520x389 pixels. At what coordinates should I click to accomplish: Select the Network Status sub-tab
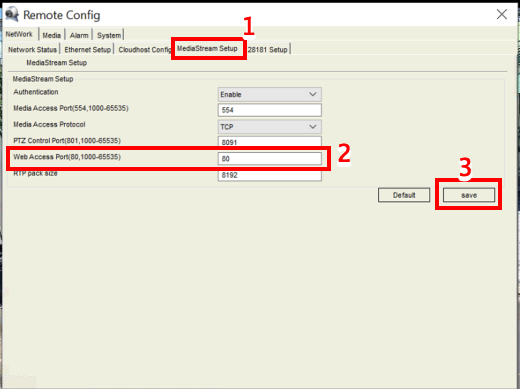32,50
